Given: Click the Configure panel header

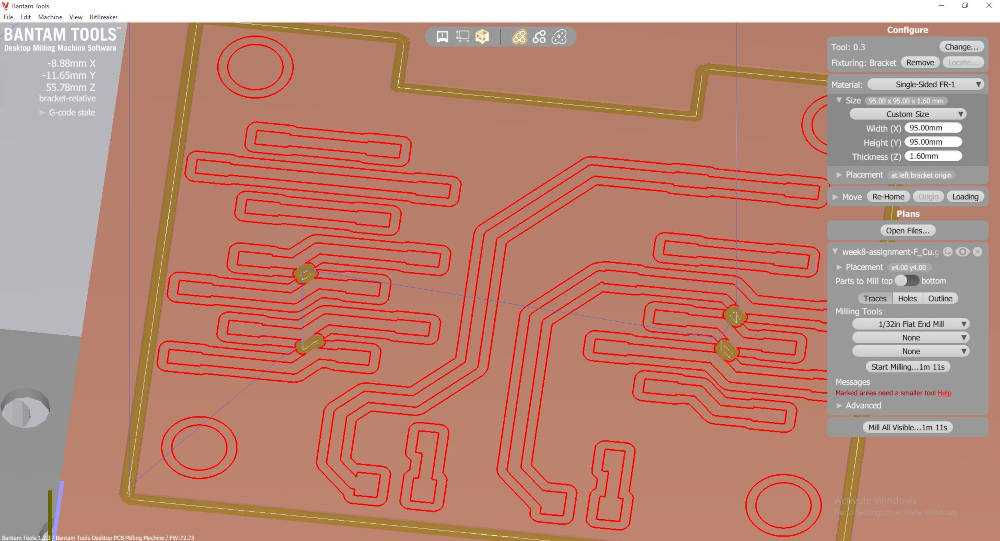Looking at the screenshot, I should pos(907,30).
